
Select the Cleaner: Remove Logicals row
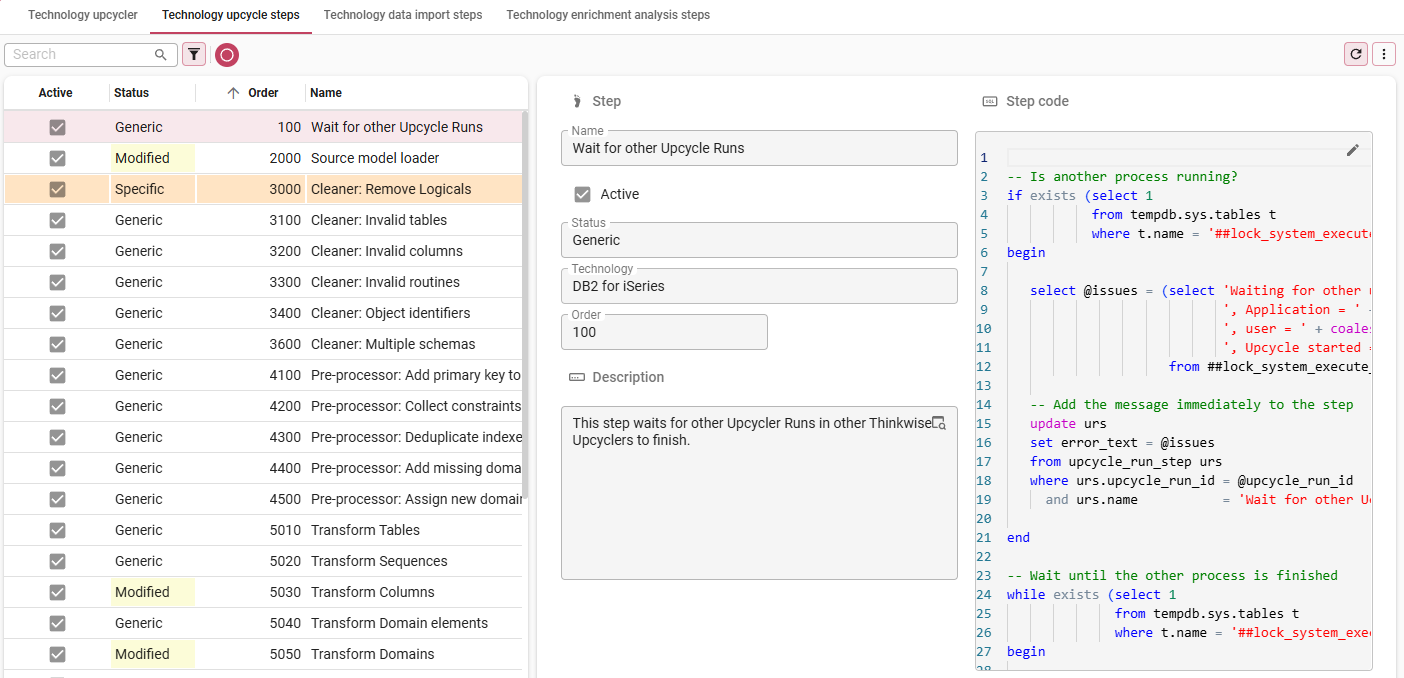pyautogui.click(x=391, y=189)
